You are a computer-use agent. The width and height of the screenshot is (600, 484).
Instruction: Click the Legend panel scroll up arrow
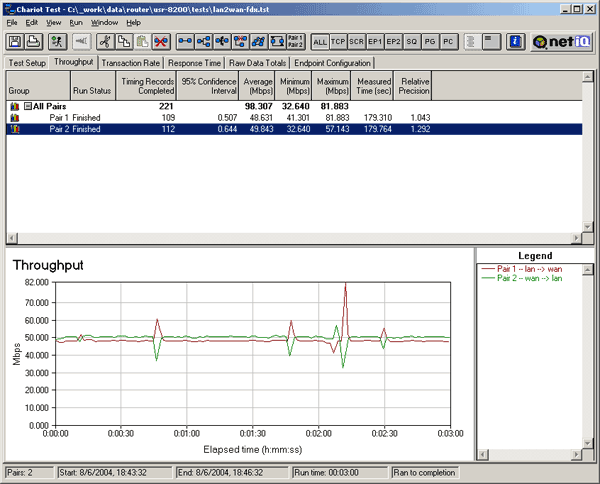[588, 270]
